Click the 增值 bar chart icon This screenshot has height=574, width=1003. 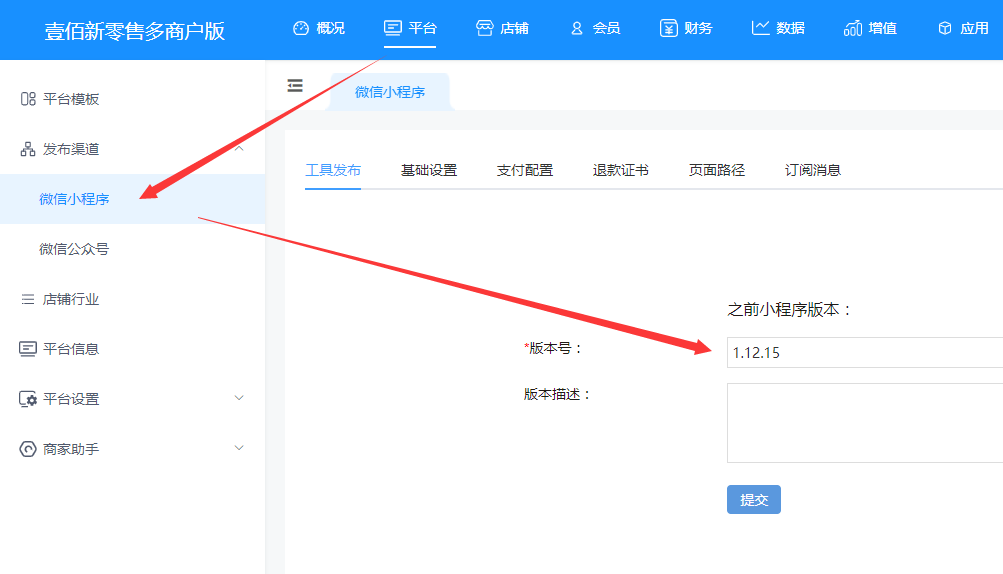pyautogui.click(x=853, y=28)
